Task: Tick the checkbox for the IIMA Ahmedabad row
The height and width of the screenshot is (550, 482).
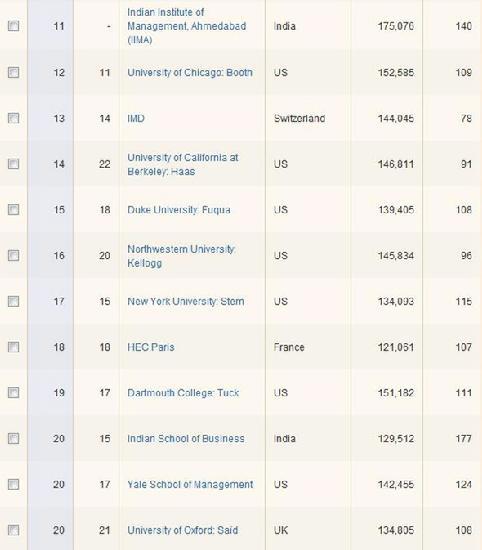Action: (x=13, y=26)
